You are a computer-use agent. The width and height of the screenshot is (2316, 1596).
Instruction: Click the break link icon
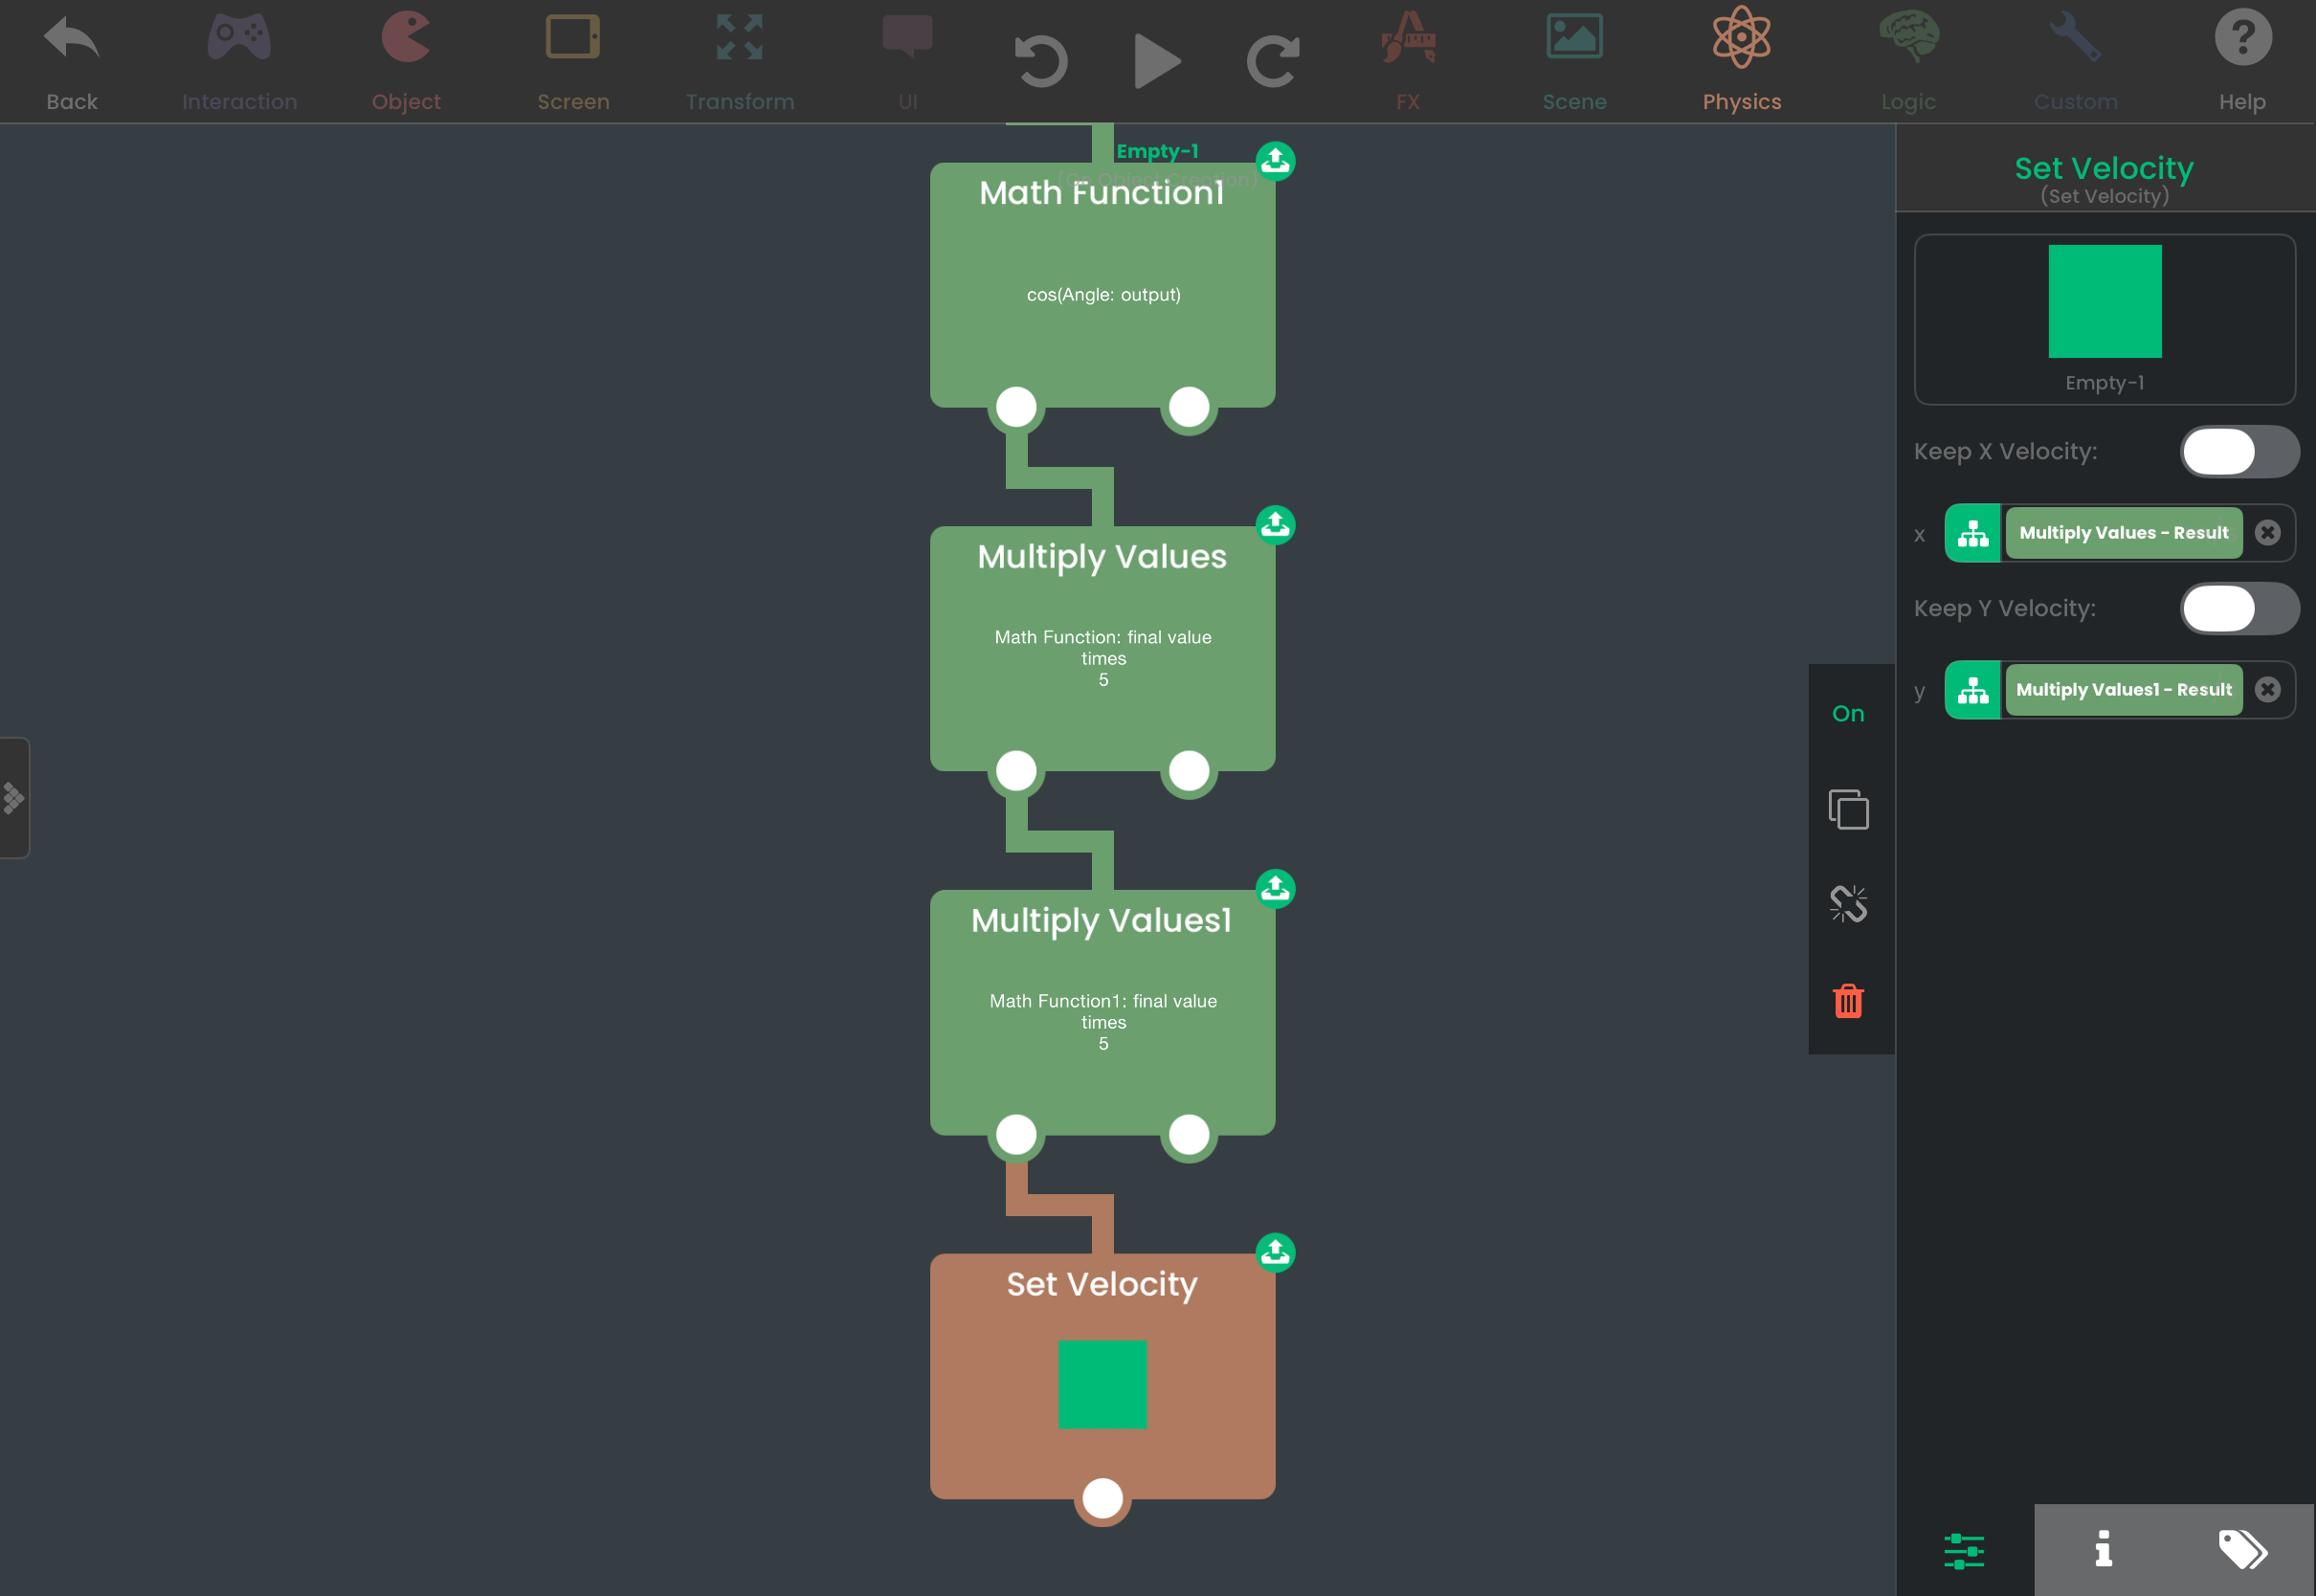(1848, 904)
